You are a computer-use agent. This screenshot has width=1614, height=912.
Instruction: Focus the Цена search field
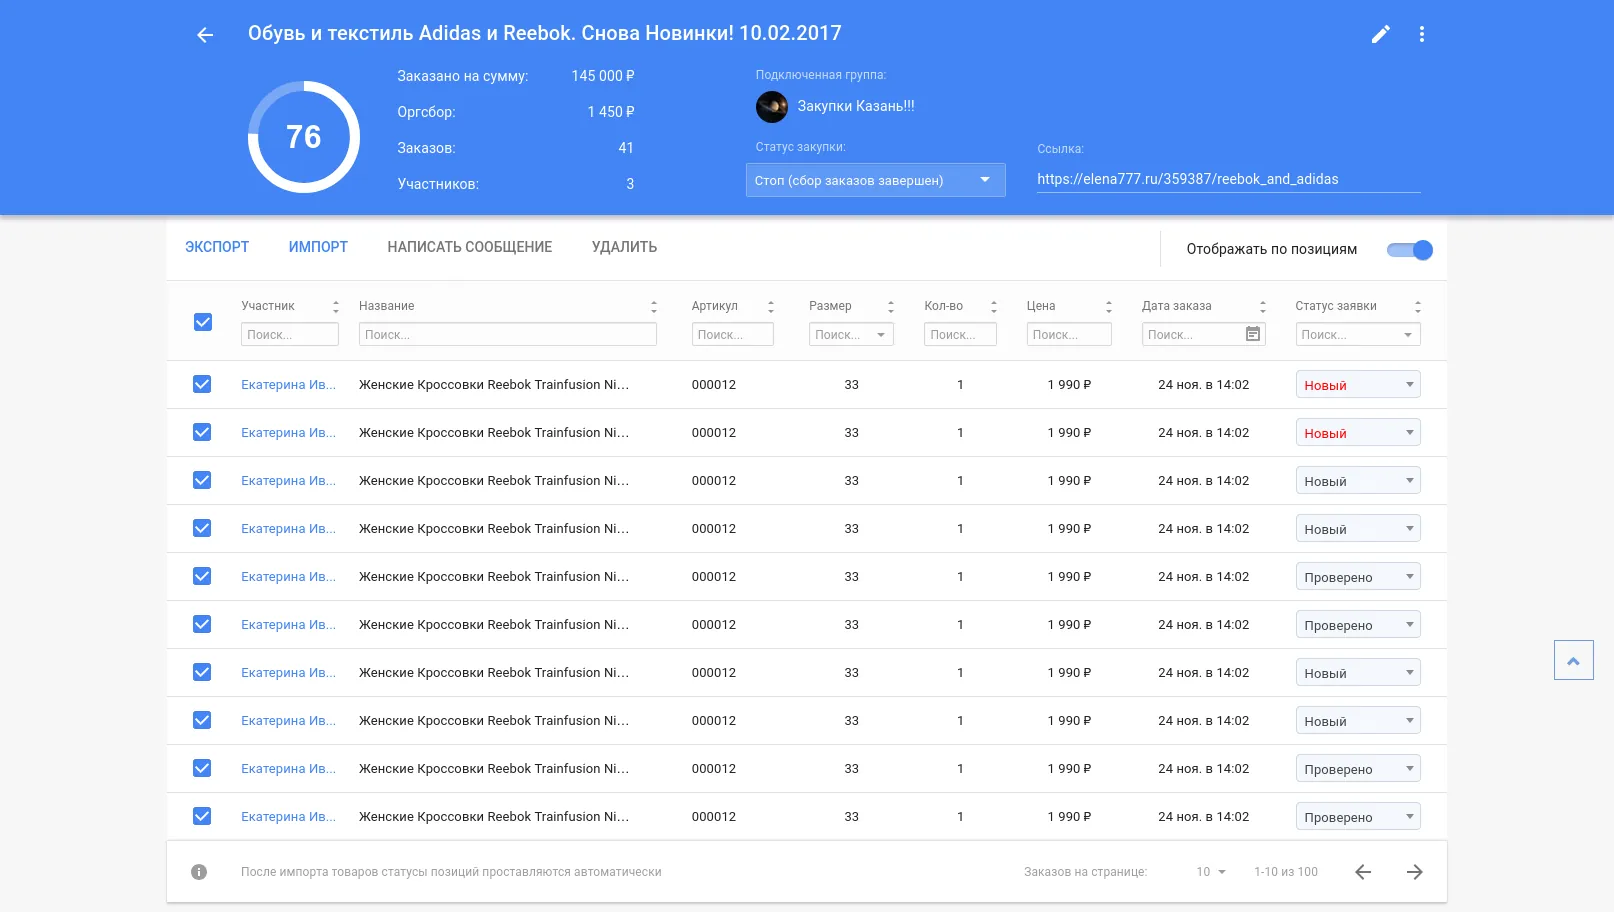point(1069,334)
